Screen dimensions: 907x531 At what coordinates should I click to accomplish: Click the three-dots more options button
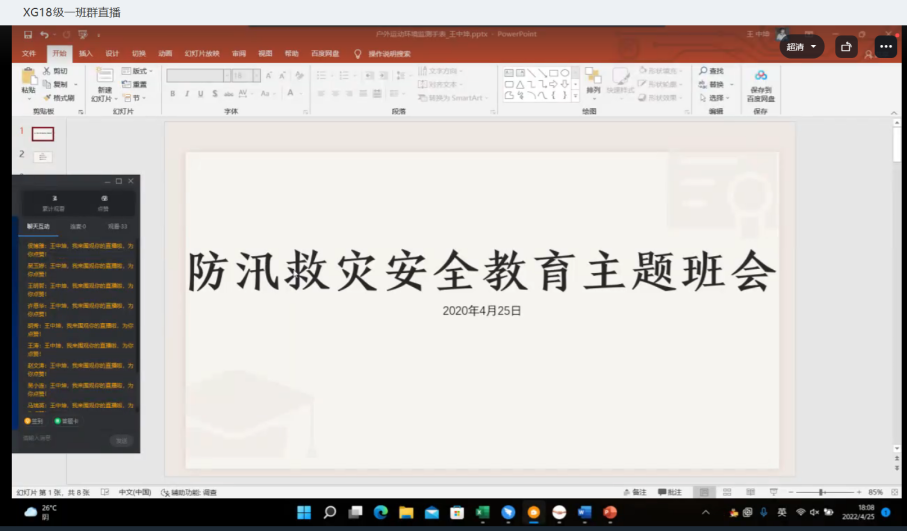click(x=885, y=47)
